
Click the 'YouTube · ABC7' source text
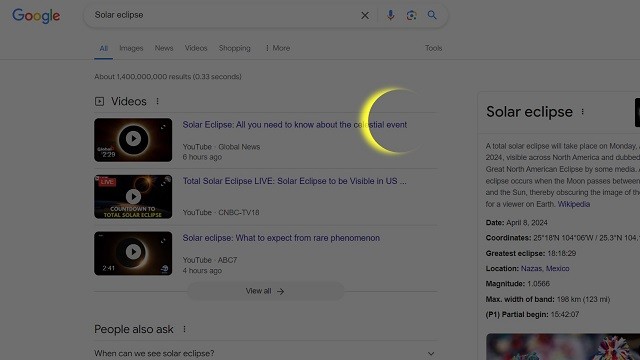[210, 260]
